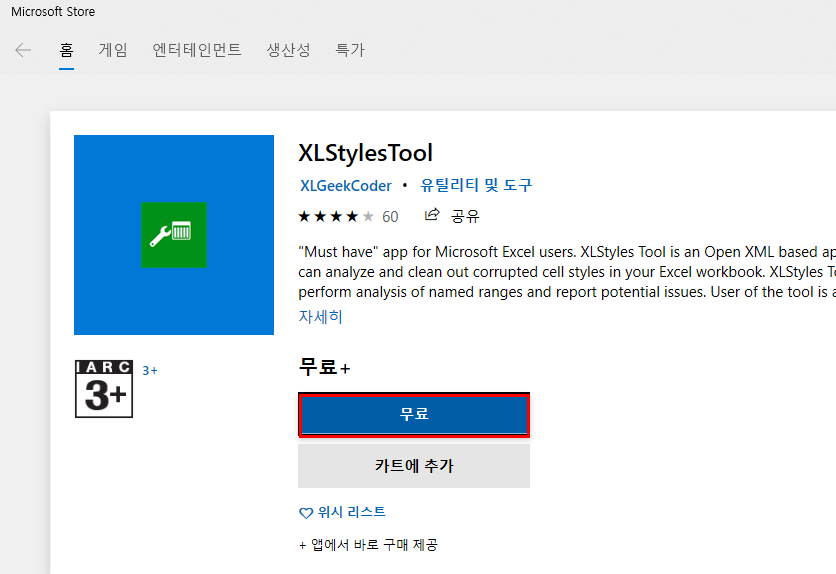Click the Microsoft Store window title
Screen dimensions: 836x574
[x=53, y=12]
